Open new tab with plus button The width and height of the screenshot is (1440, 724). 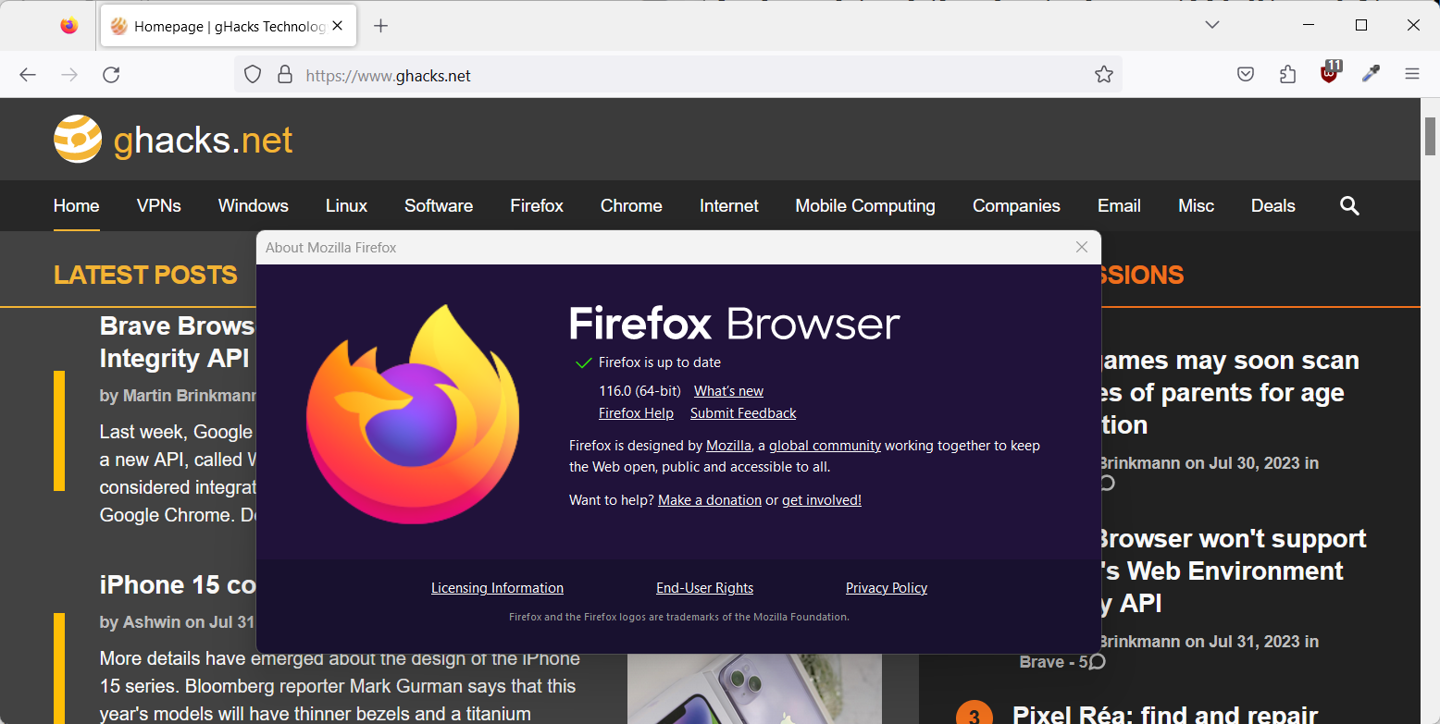(381, 26)
